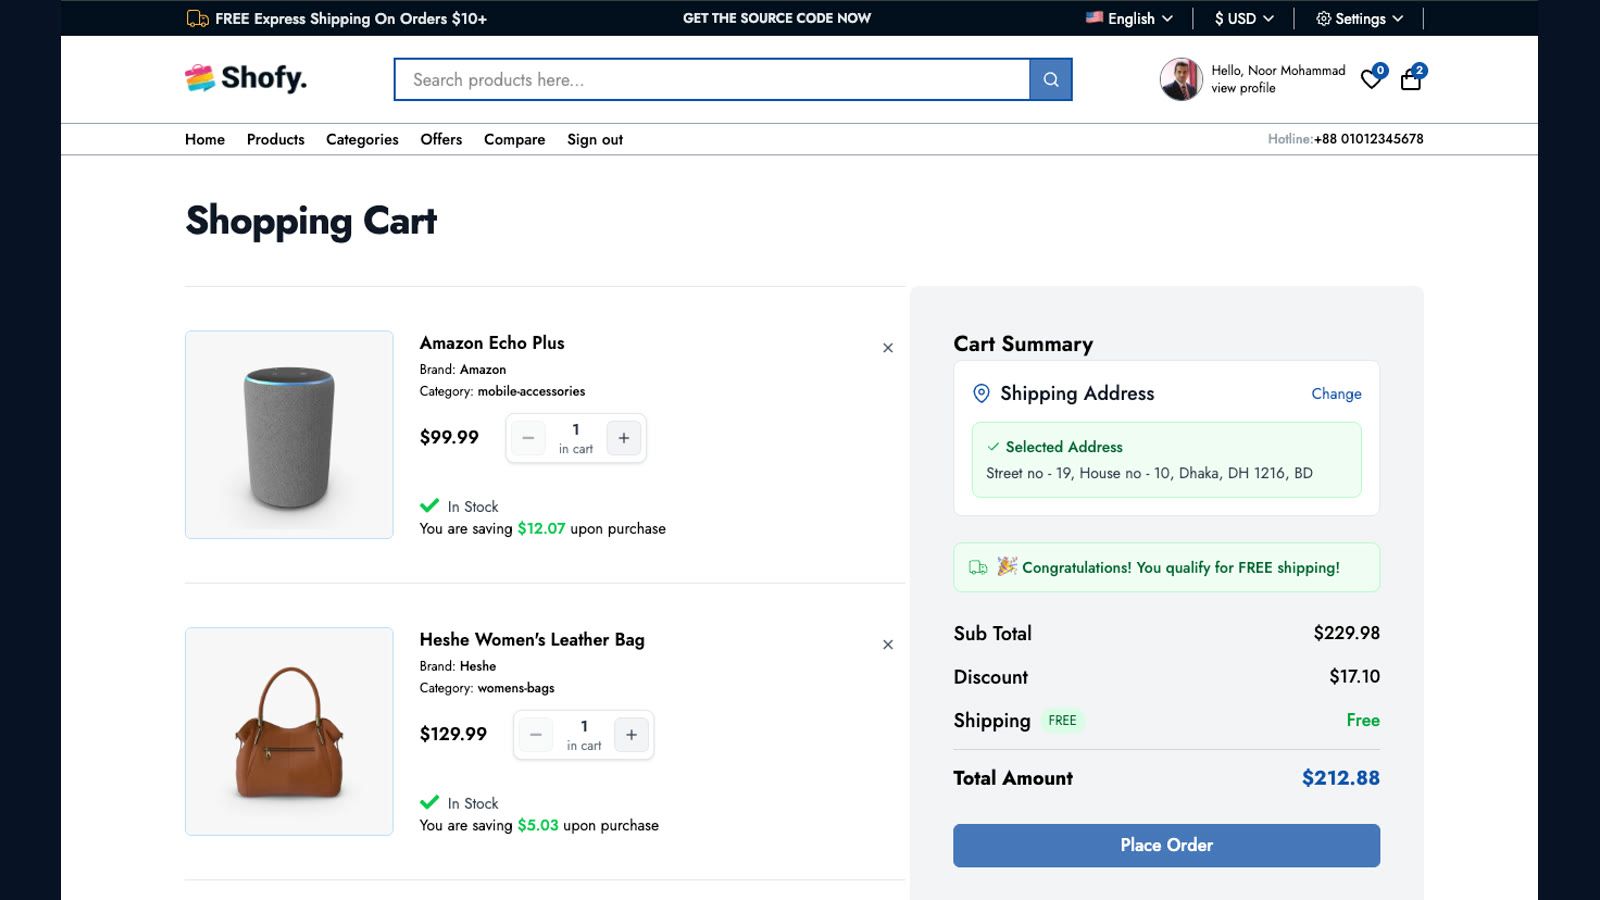Remove Heshe Women's Leather Bag from cart
This screenshot has width=1600, height=900.
point(888,645)
